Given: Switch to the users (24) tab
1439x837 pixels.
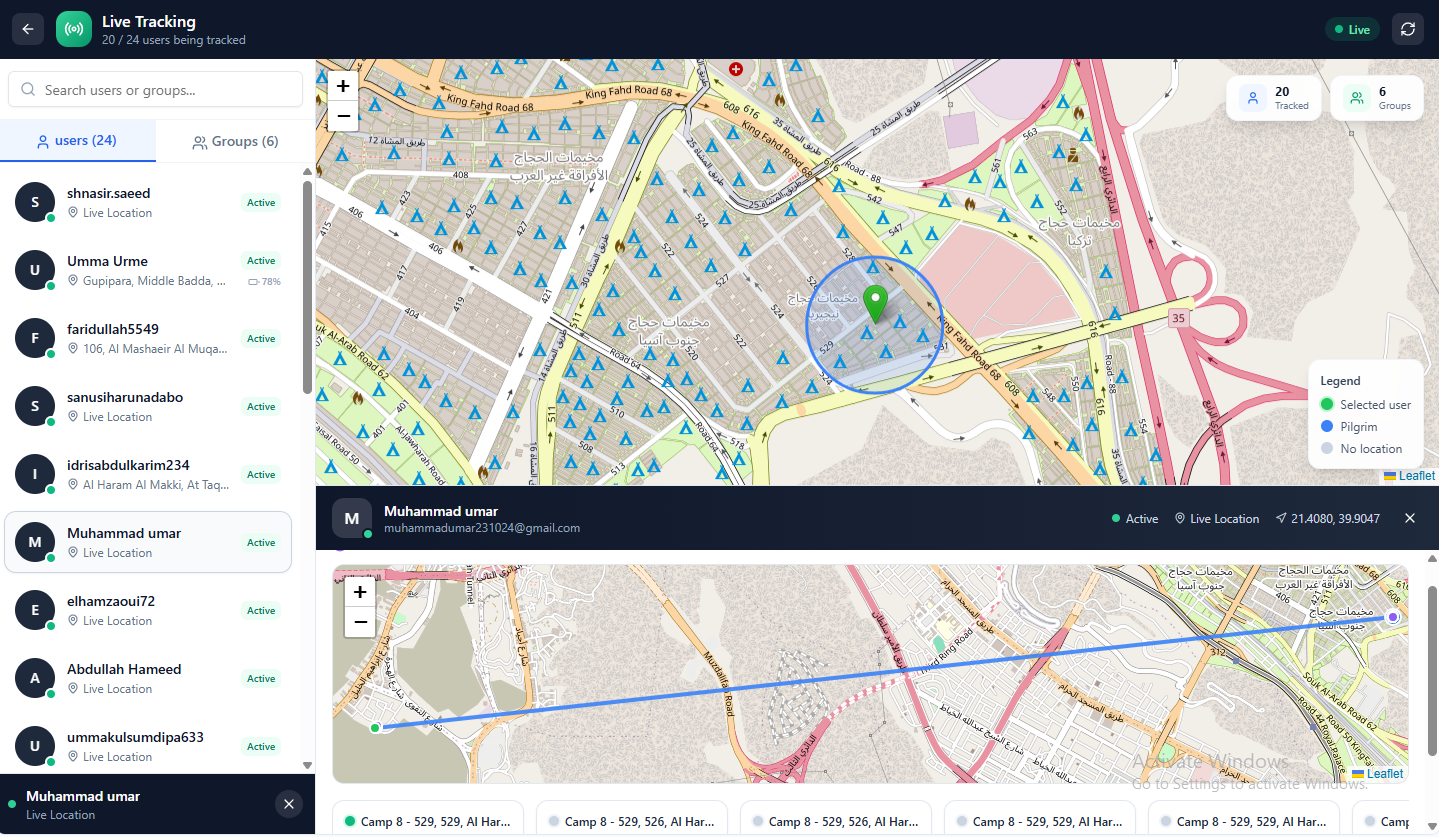Looking at the screenshot, I should pyautogui.click(x=78, y=141).
